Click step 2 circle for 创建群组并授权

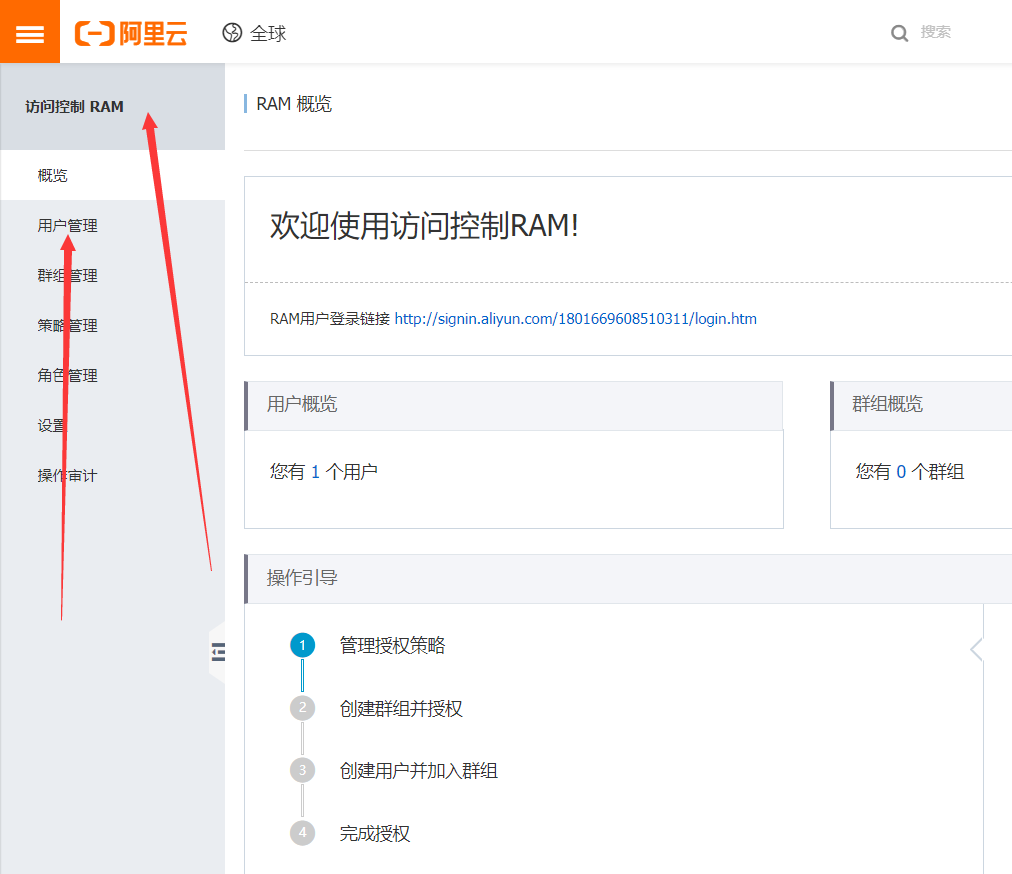302,708
